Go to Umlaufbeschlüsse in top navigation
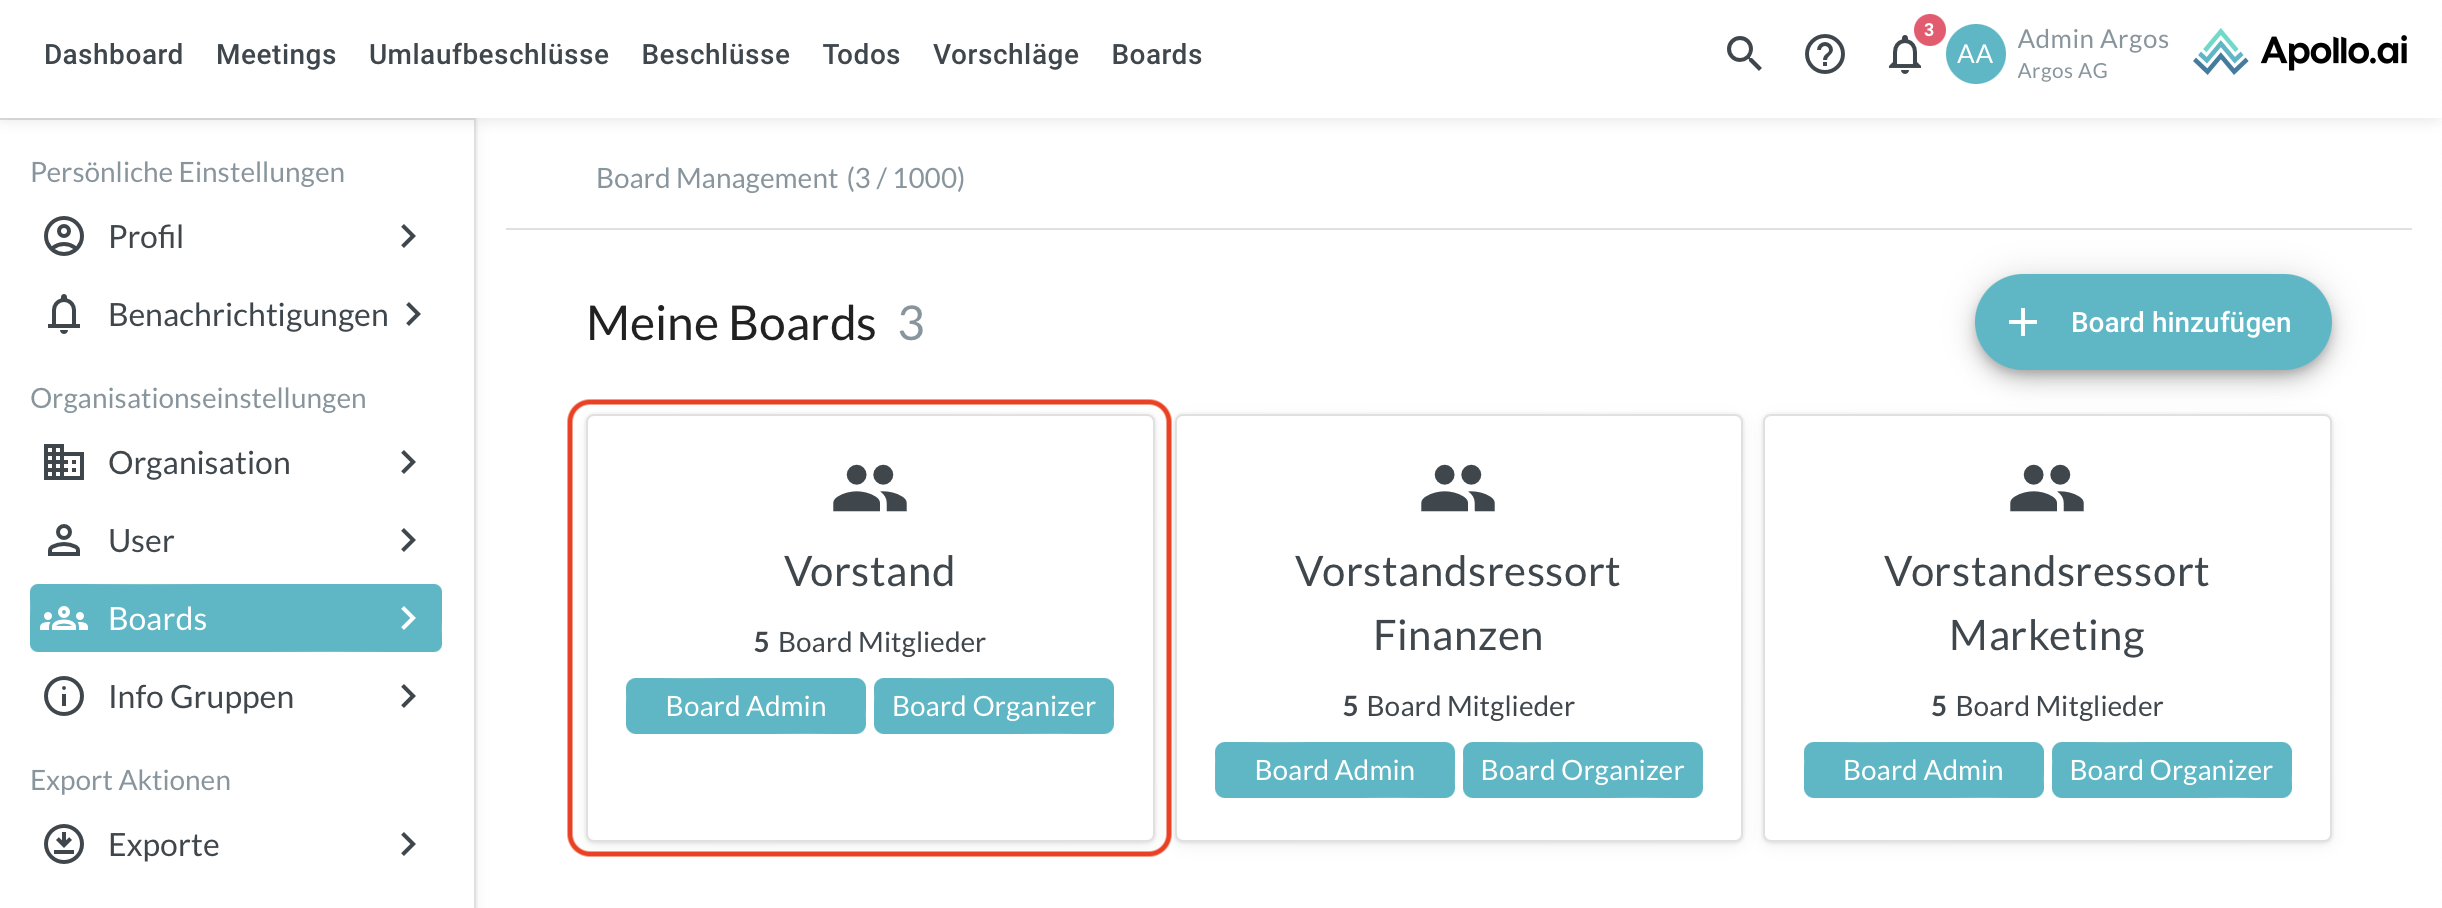2442x908 pixels. point(488,54)
